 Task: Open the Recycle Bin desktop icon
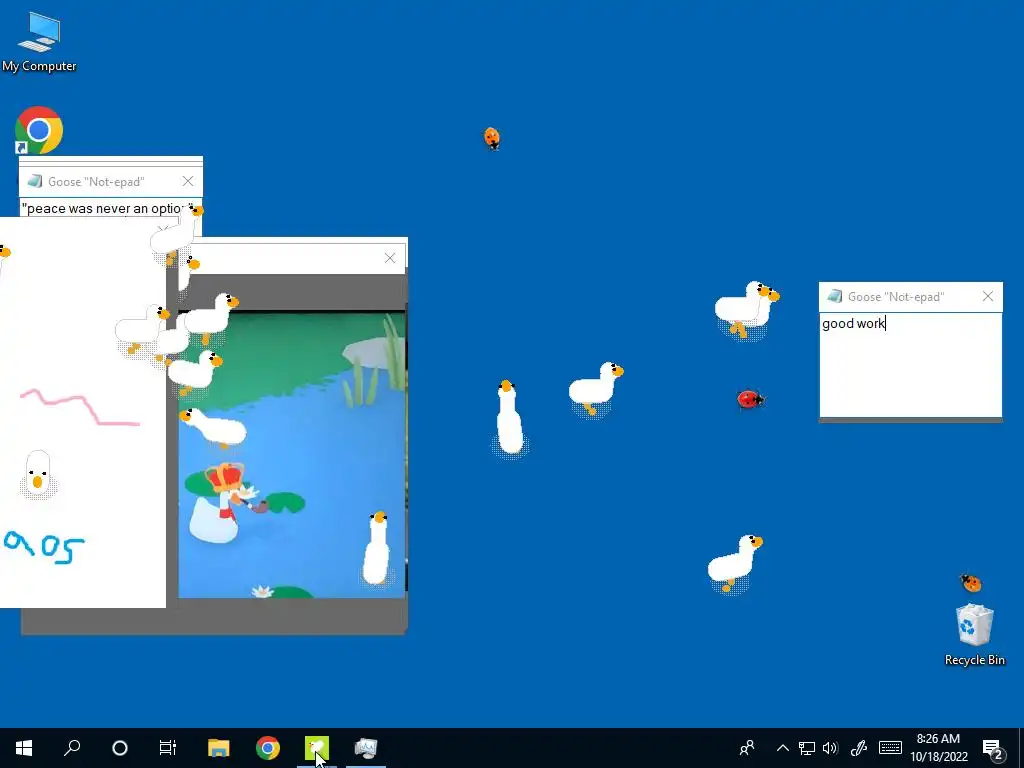coord(974,633)
